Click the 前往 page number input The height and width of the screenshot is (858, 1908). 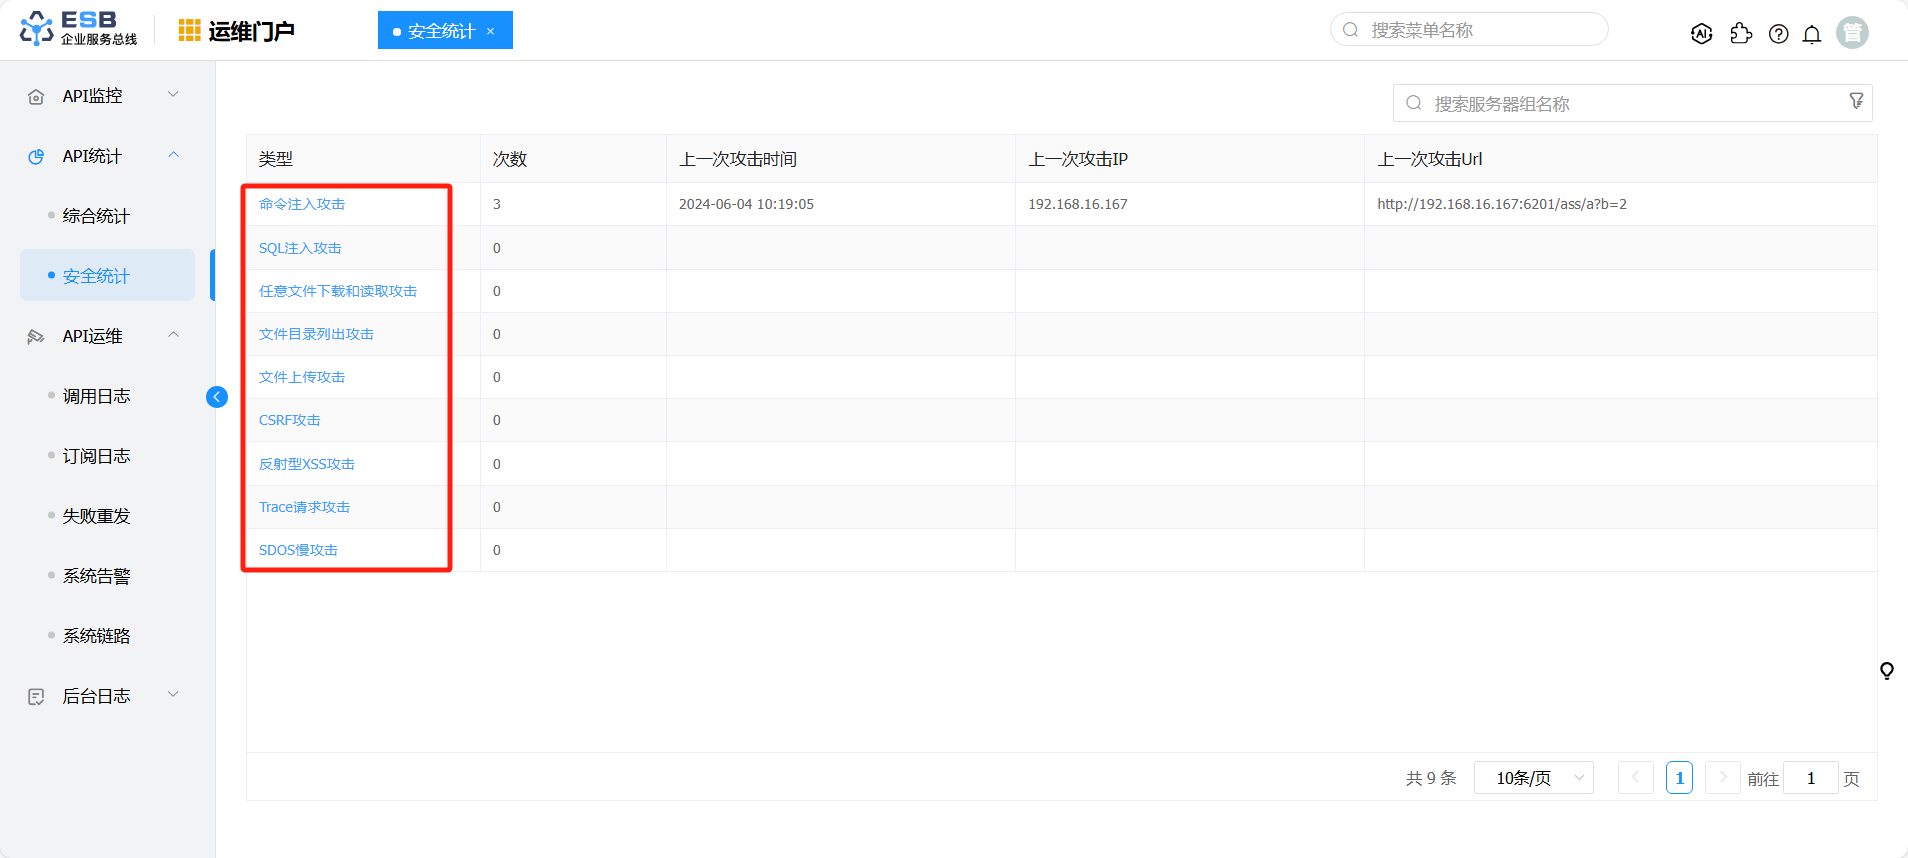pos(1811,778)
